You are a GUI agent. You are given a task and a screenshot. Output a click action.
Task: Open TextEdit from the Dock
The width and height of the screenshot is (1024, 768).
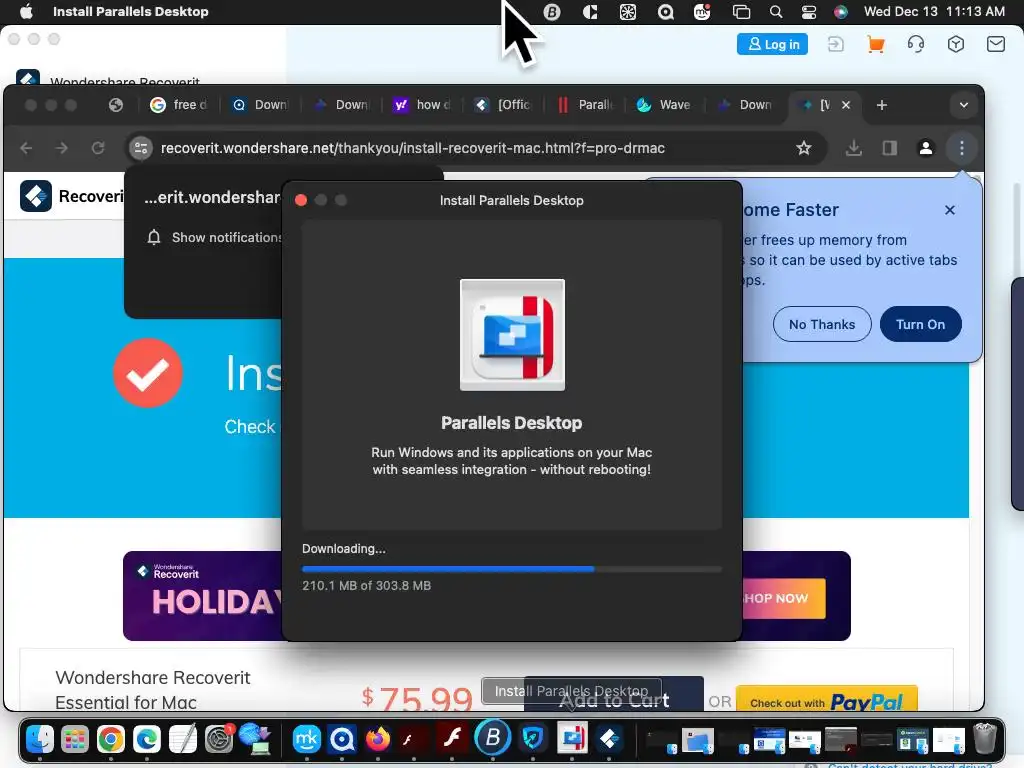click(183, 739)
